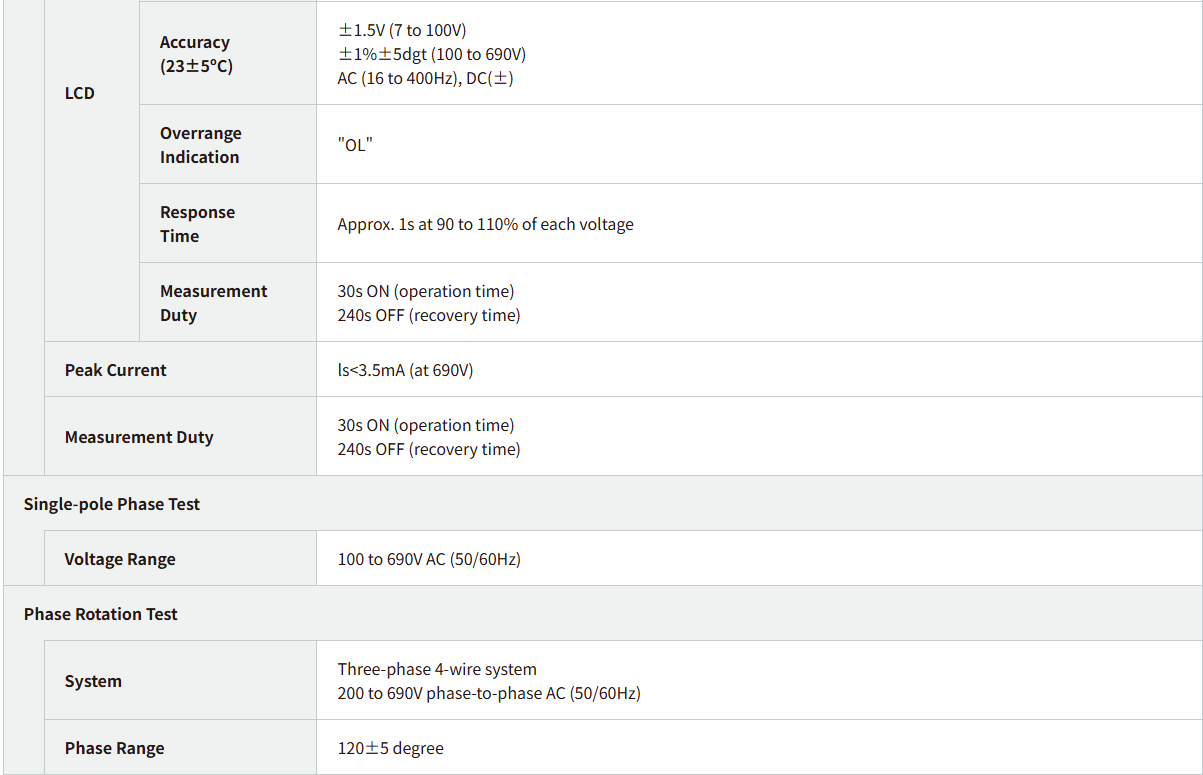
Task: Select the AC (16 to 400Hz), DC(±) text
Action: (x=425, y=78)
